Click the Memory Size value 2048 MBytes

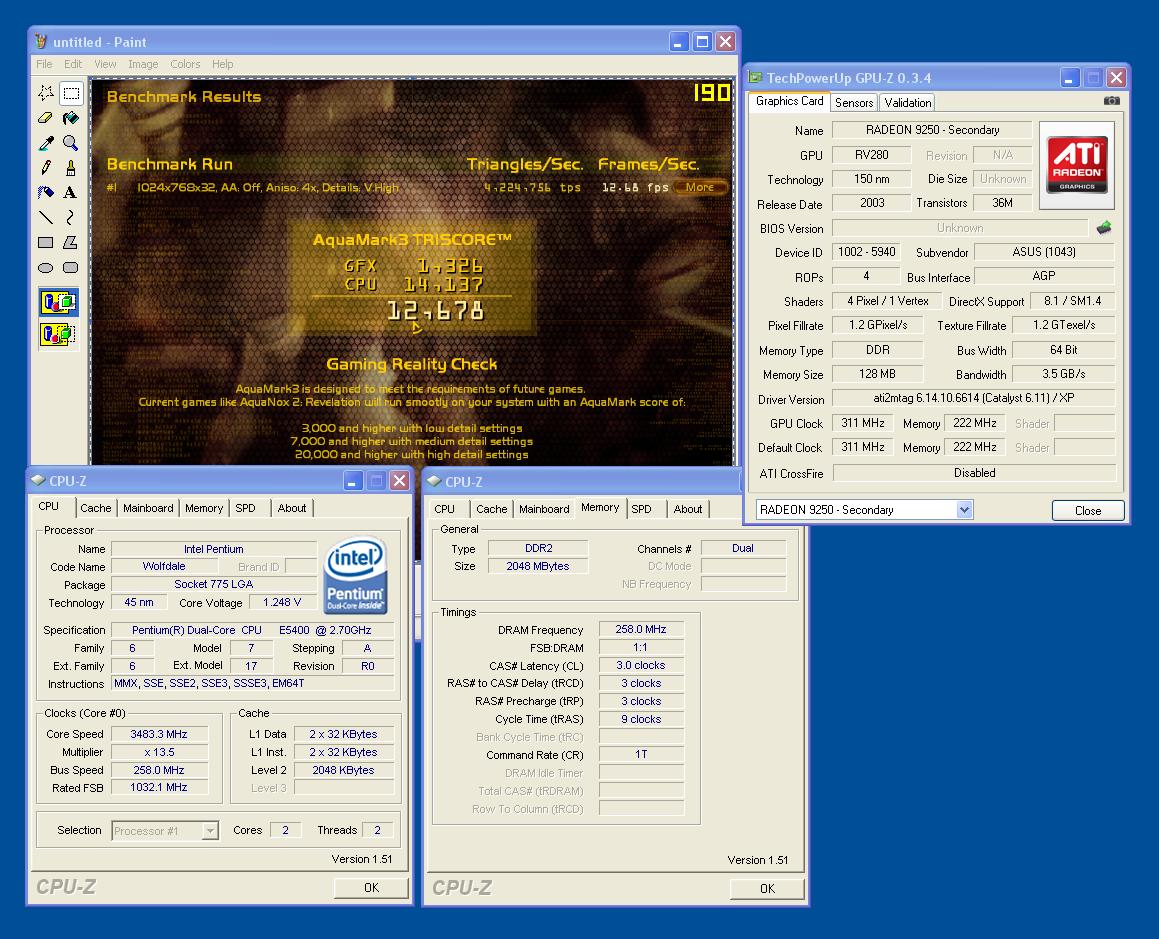pos(538,566)
